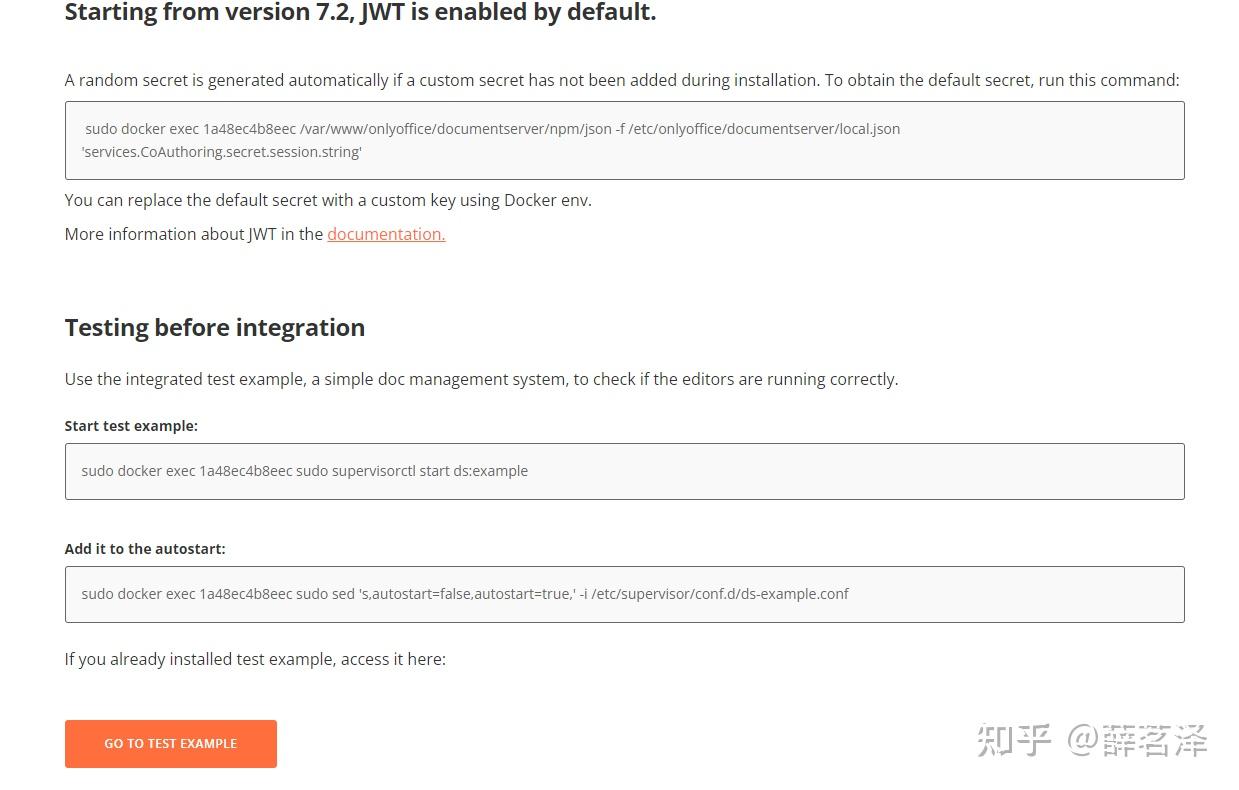Click the 'Add it to the autostart:' label
Image resolution: width=1239 pixels, height=790 pixels.
pos(145,549)
